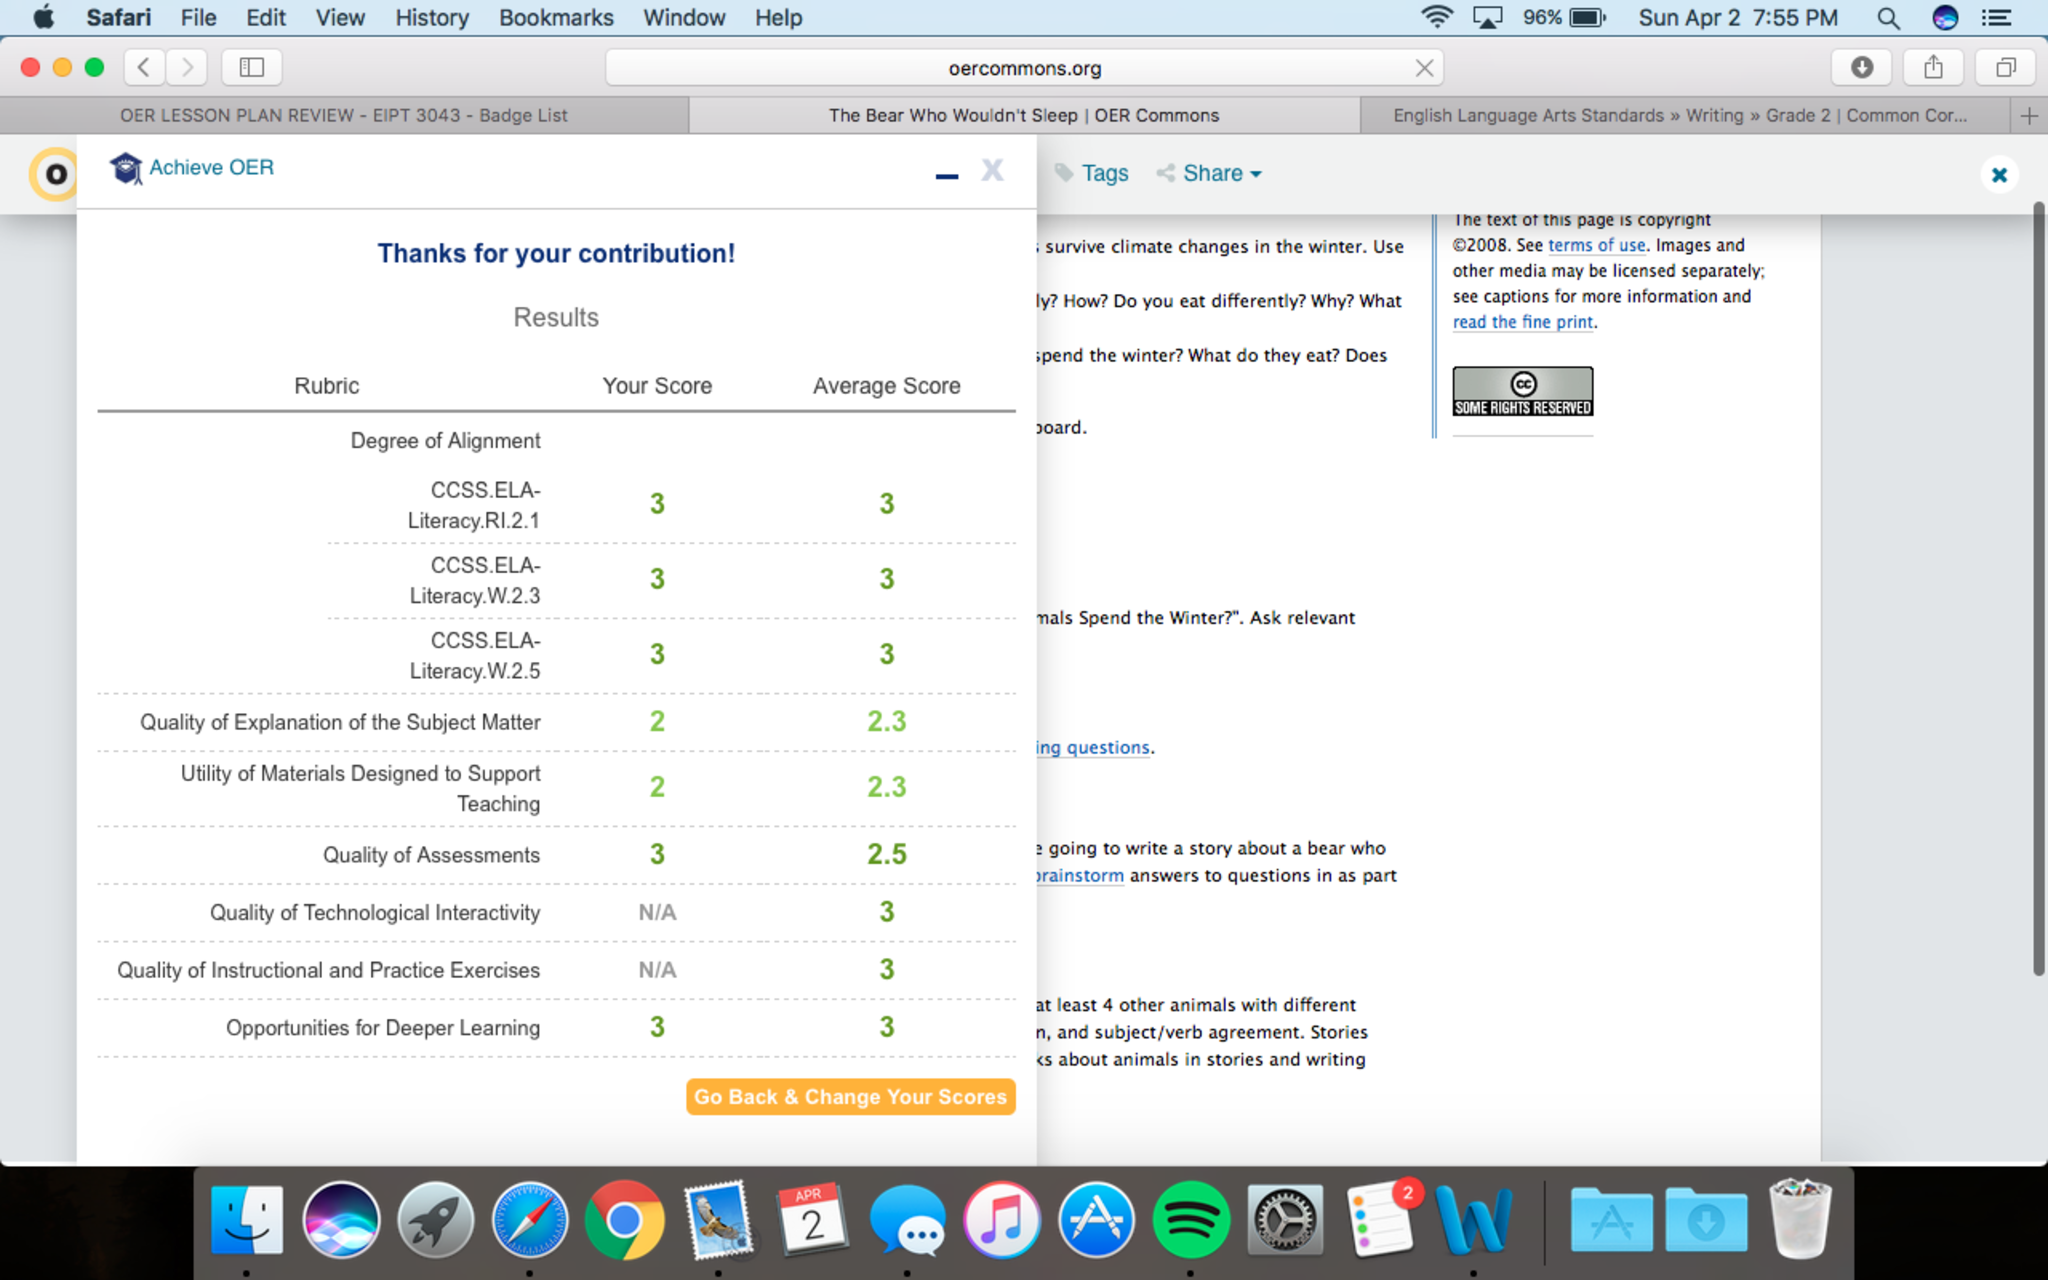Switch to English Language Arts Standards tab
The width and height of the screenshot is (2048, 1280).
tap(1680, 116)
